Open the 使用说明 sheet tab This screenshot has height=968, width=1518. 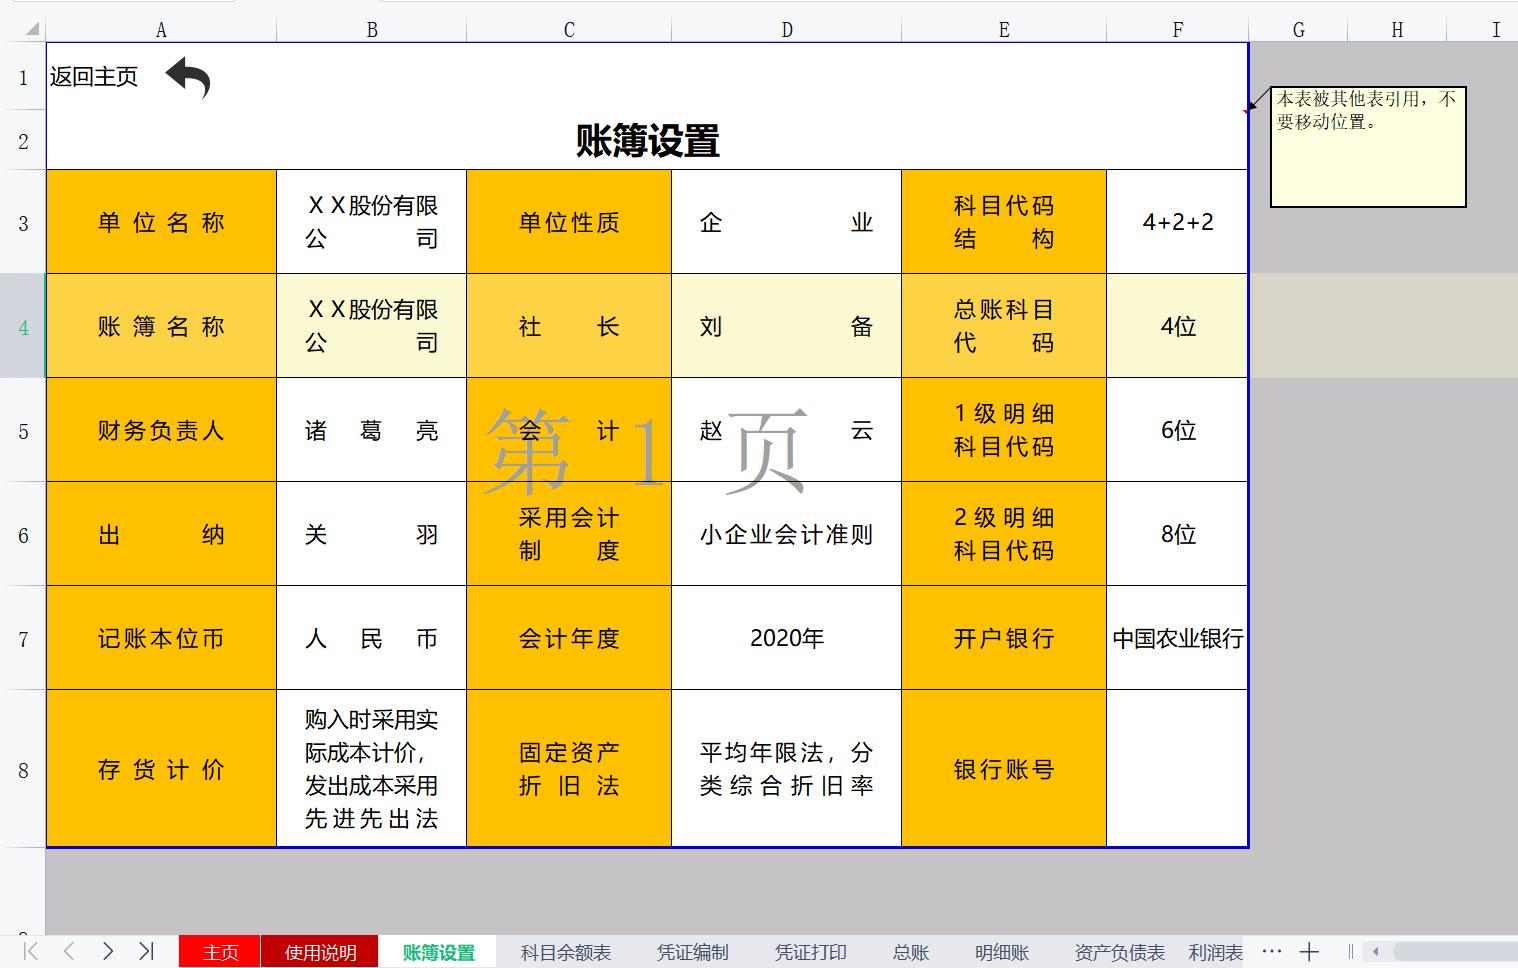pyautogui.click(x=319, y=952)
